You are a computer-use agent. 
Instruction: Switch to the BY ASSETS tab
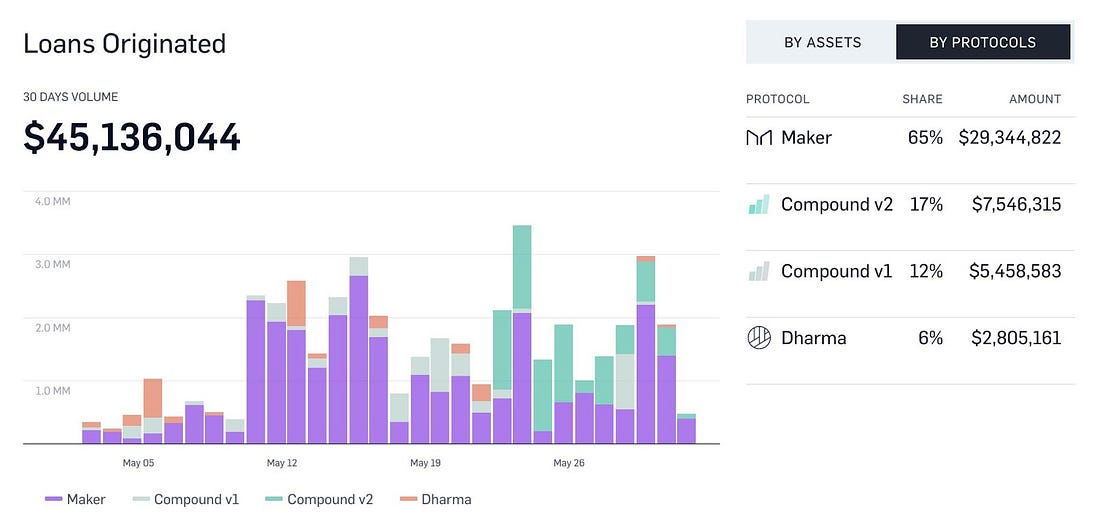pos(822,42)
